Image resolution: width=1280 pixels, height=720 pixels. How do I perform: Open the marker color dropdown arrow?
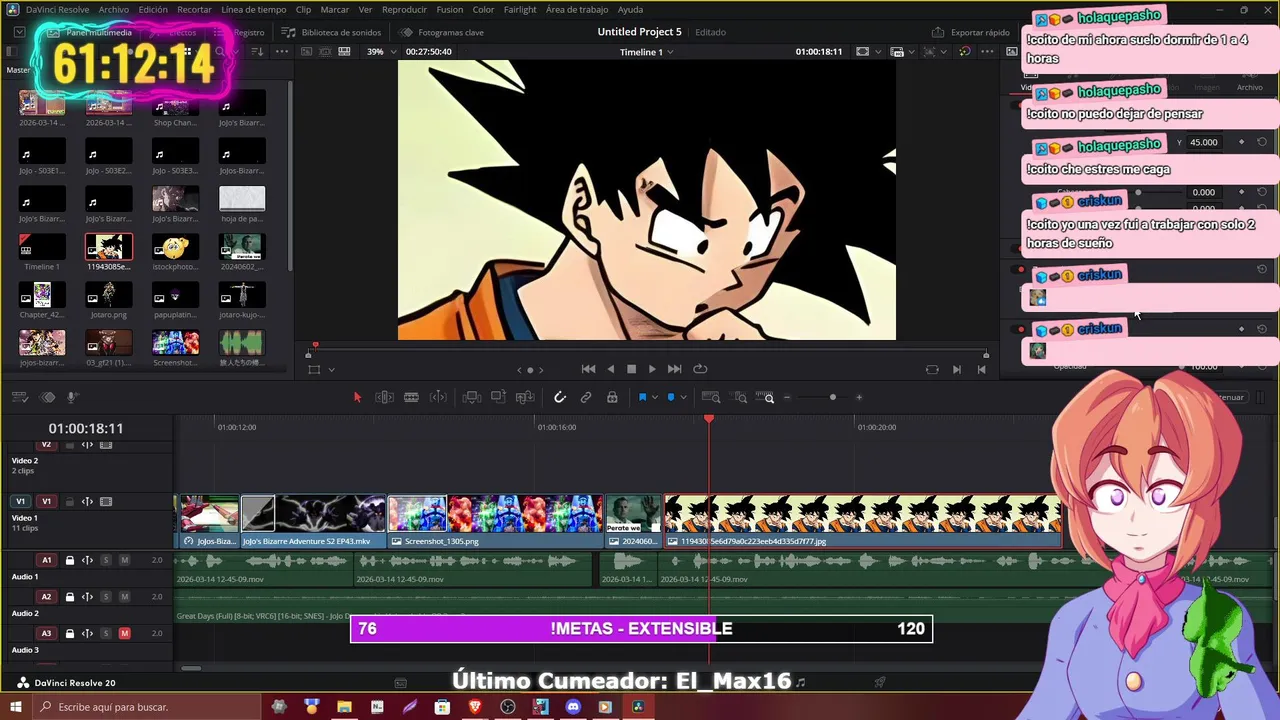683,398
